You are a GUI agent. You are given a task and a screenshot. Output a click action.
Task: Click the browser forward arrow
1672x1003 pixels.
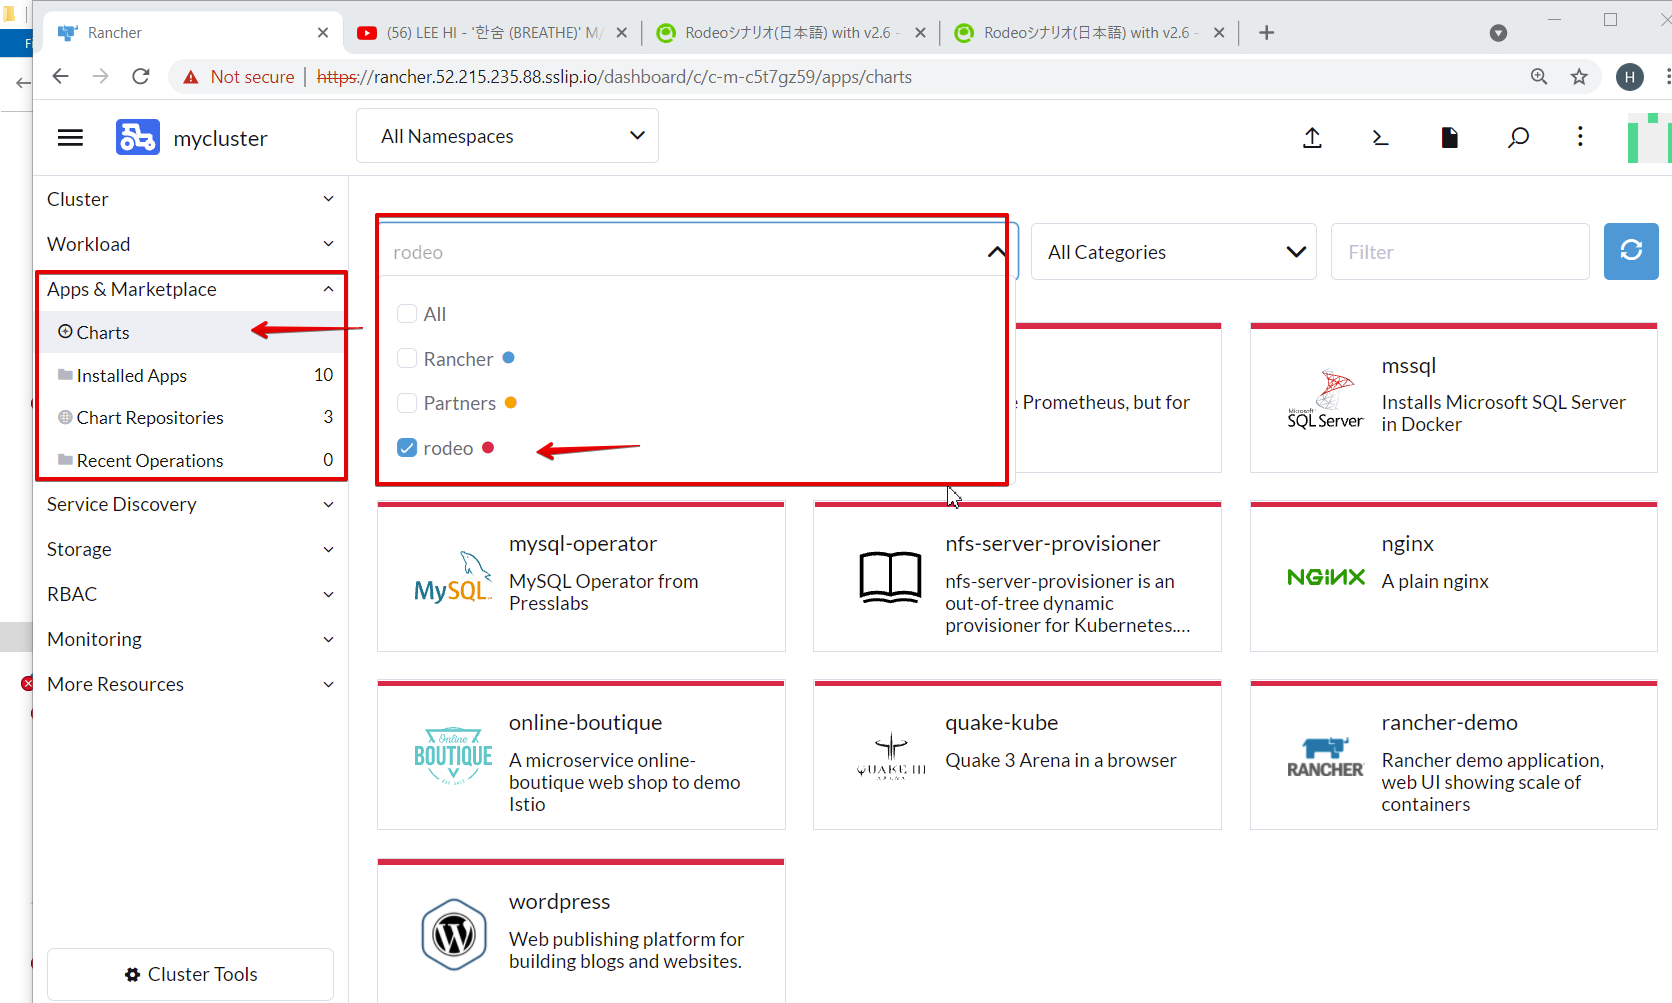[100, 77]
